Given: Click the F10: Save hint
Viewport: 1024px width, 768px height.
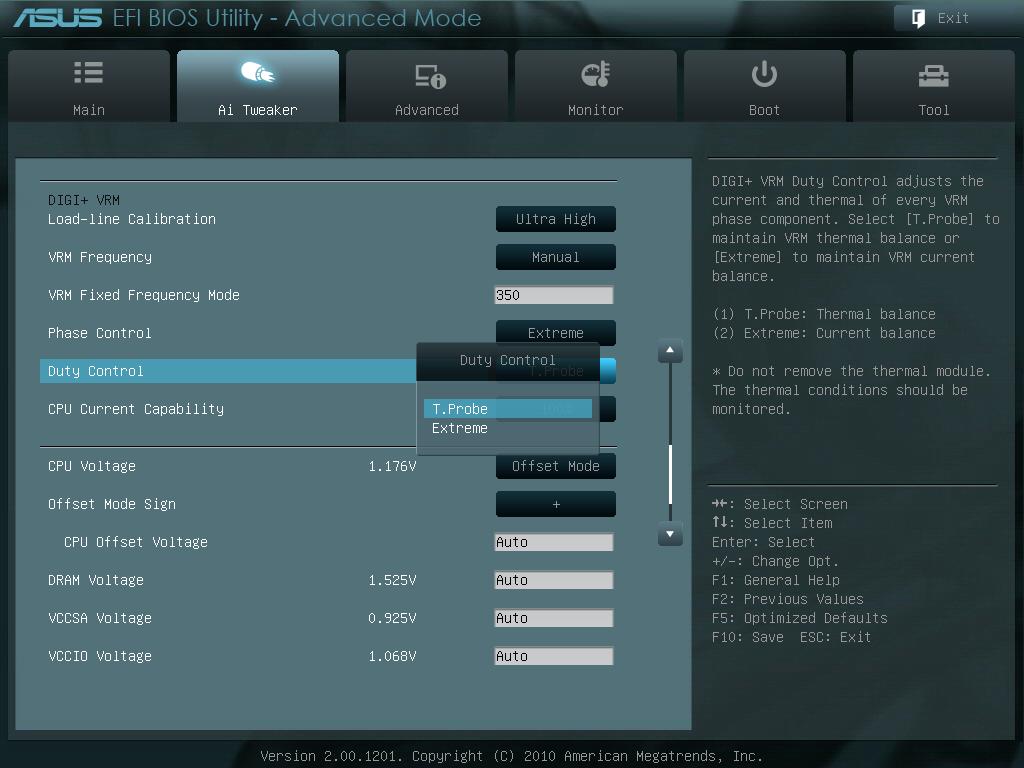Looking at the screenshot, I should (748, 637).
